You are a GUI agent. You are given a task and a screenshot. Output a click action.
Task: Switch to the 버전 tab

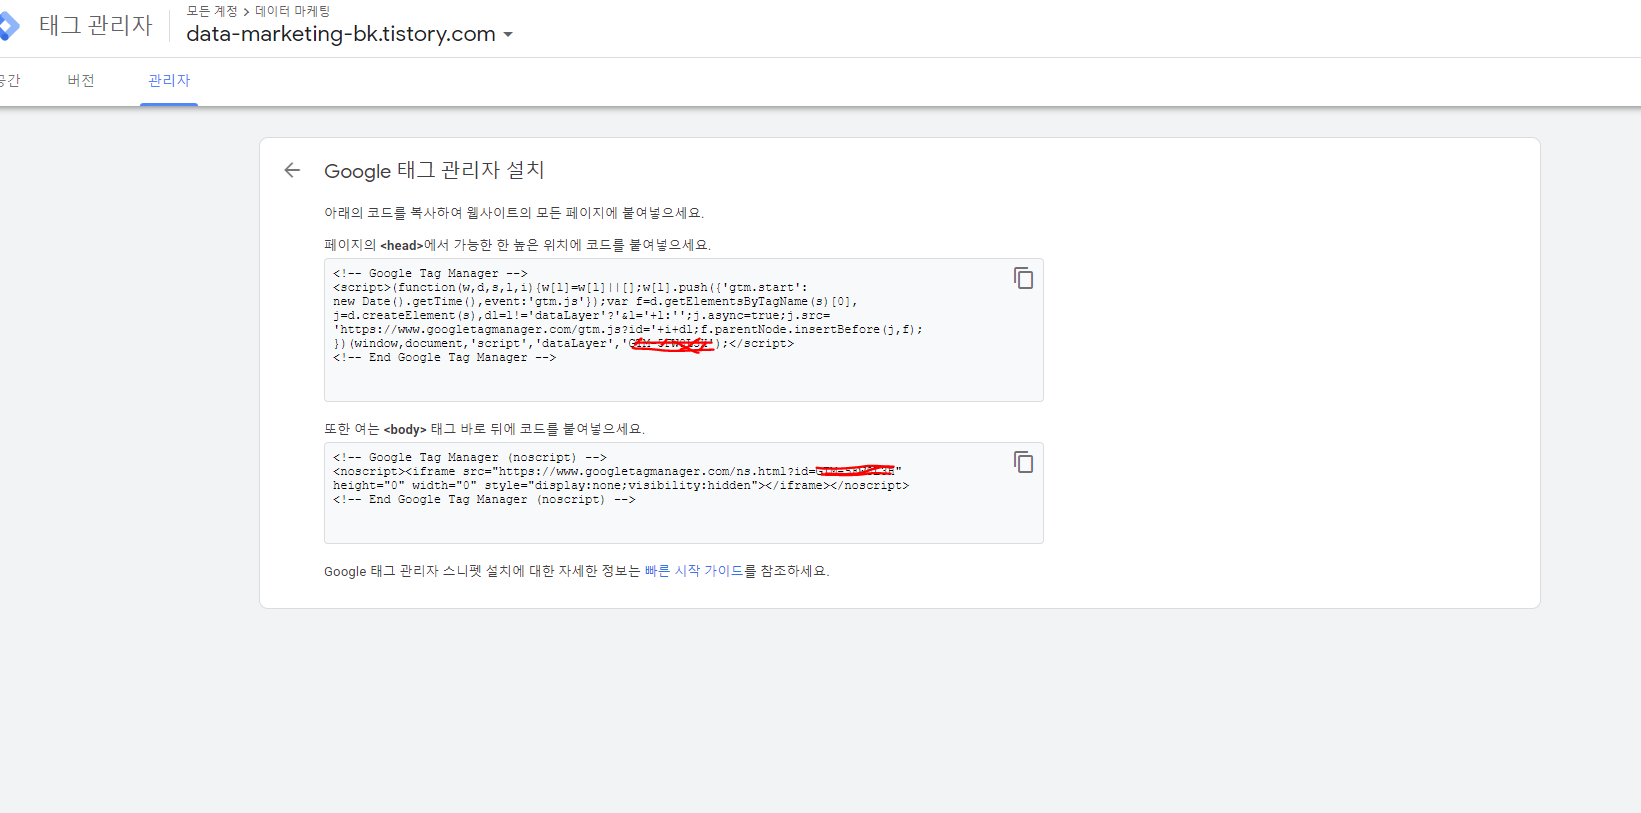pyautogui.click(x=81, y=81)
